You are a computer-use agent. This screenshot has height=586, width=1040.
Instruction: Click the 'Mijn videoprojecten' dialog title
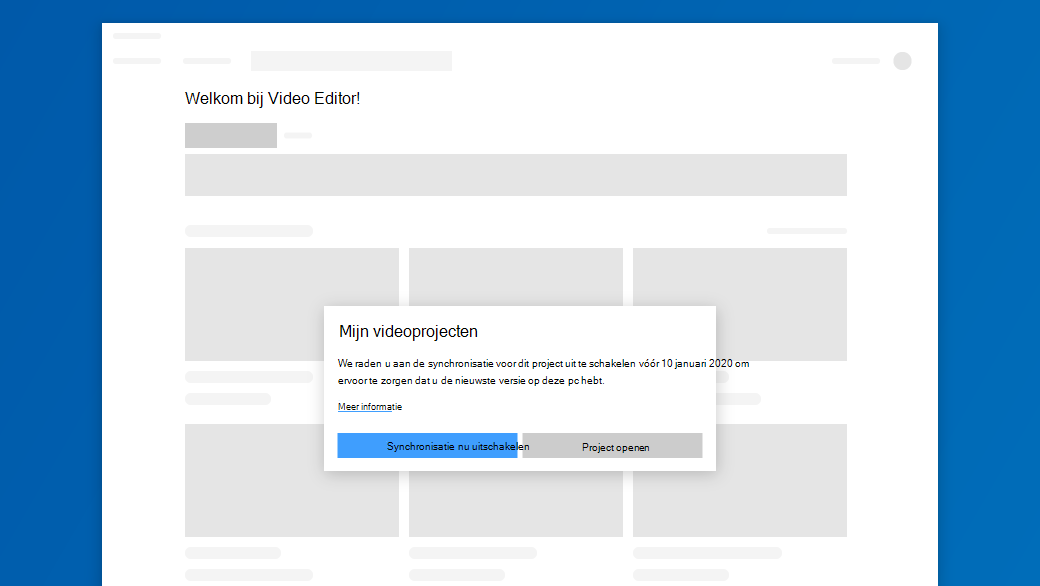tap(409, 331)
